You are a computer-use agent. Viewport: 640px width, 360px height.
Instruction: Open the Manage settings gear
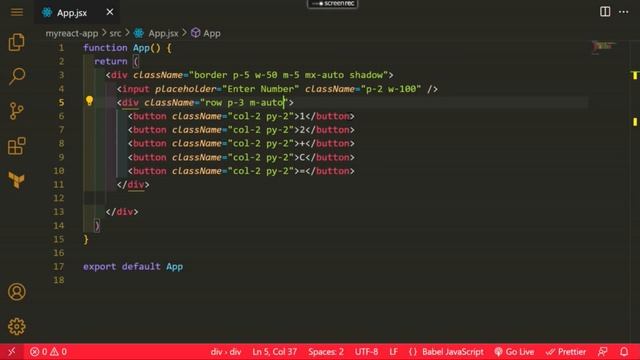pos(17,327)
